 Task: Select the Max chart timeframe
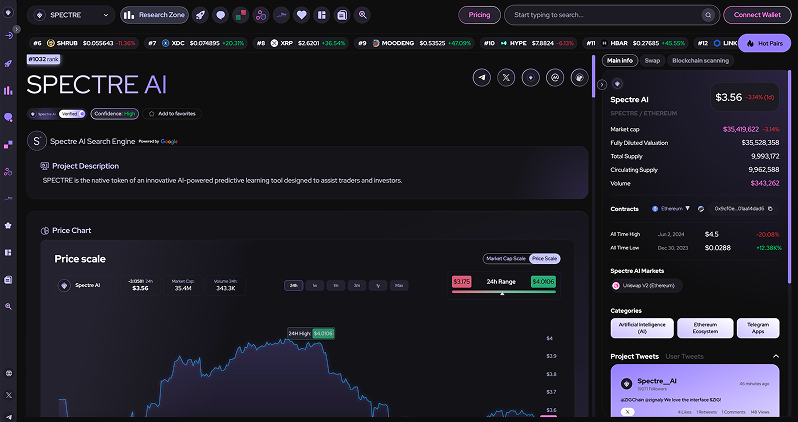(x=399, y=286)
